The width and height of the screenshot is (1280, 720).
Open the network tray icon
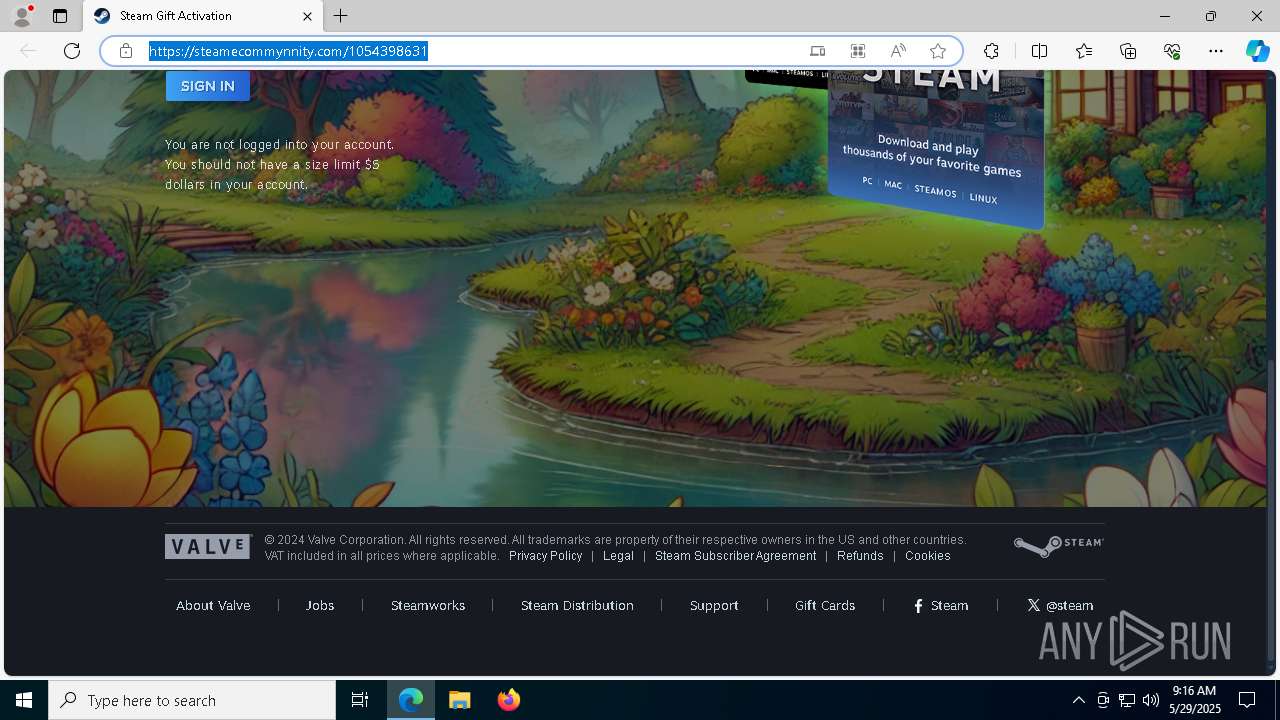pyautogui.click(x=1127, y=700)
